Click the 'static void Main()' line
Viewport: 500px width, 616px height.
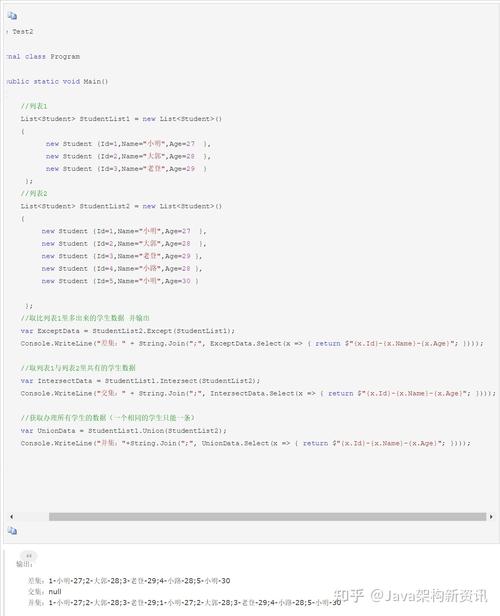tap(57, 82)
